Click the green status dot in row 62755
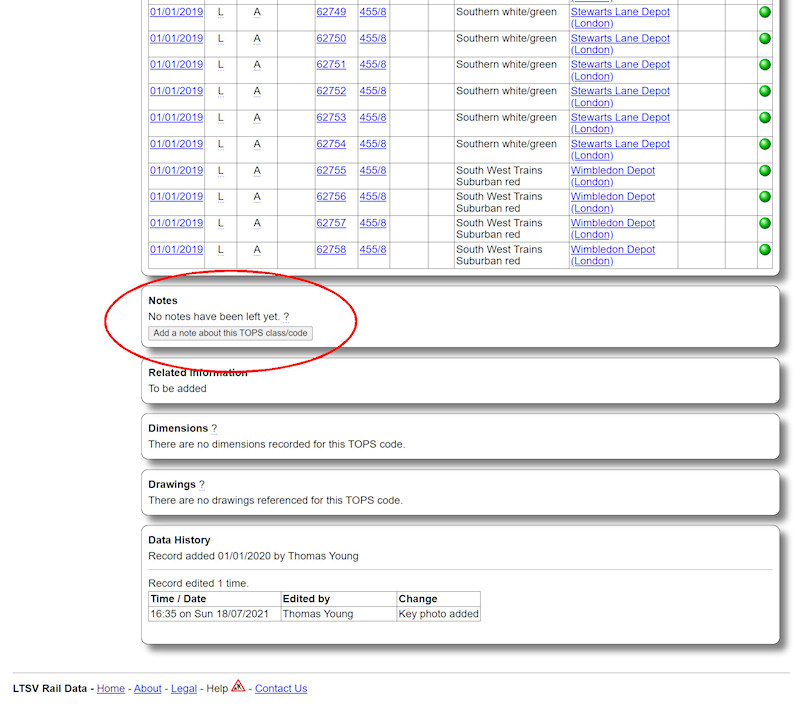This screenshot has width=800, height=706. point(765,171)
